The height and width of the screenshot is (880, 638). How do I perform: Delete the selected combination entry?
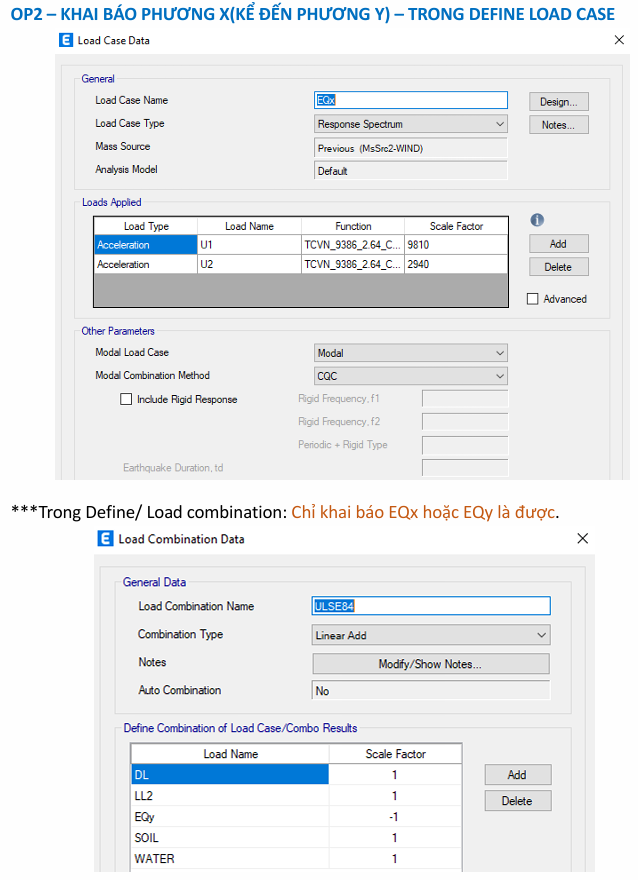pyautogui.click(x=517, y=800)
